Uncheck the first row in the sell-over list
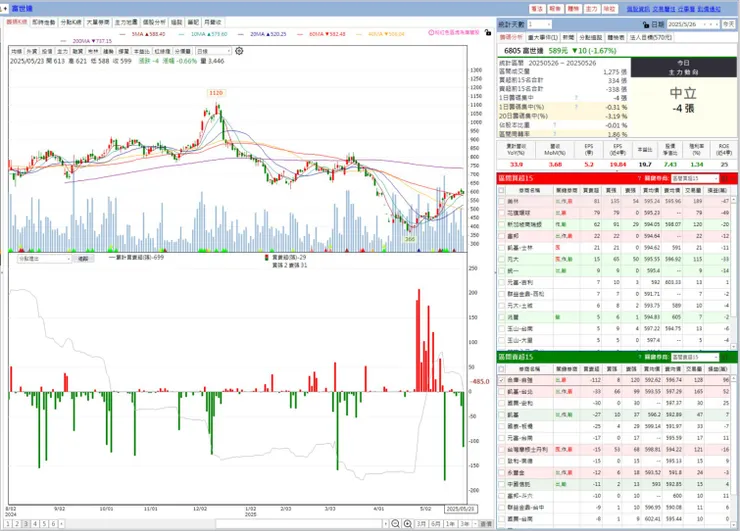Image resolution: width=740 pixels, height=531 pixels. pyautogui.click(x=501, y=380)
